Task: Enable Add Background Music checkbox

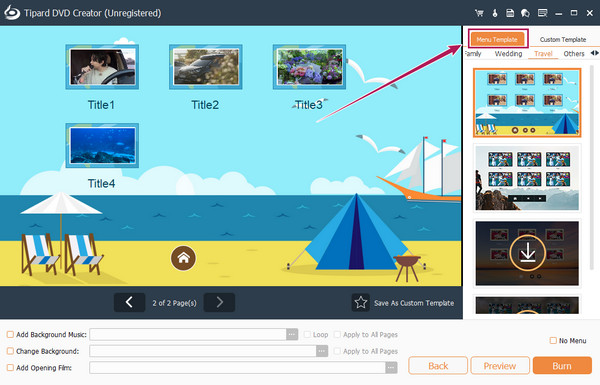Action: (10, 334)
